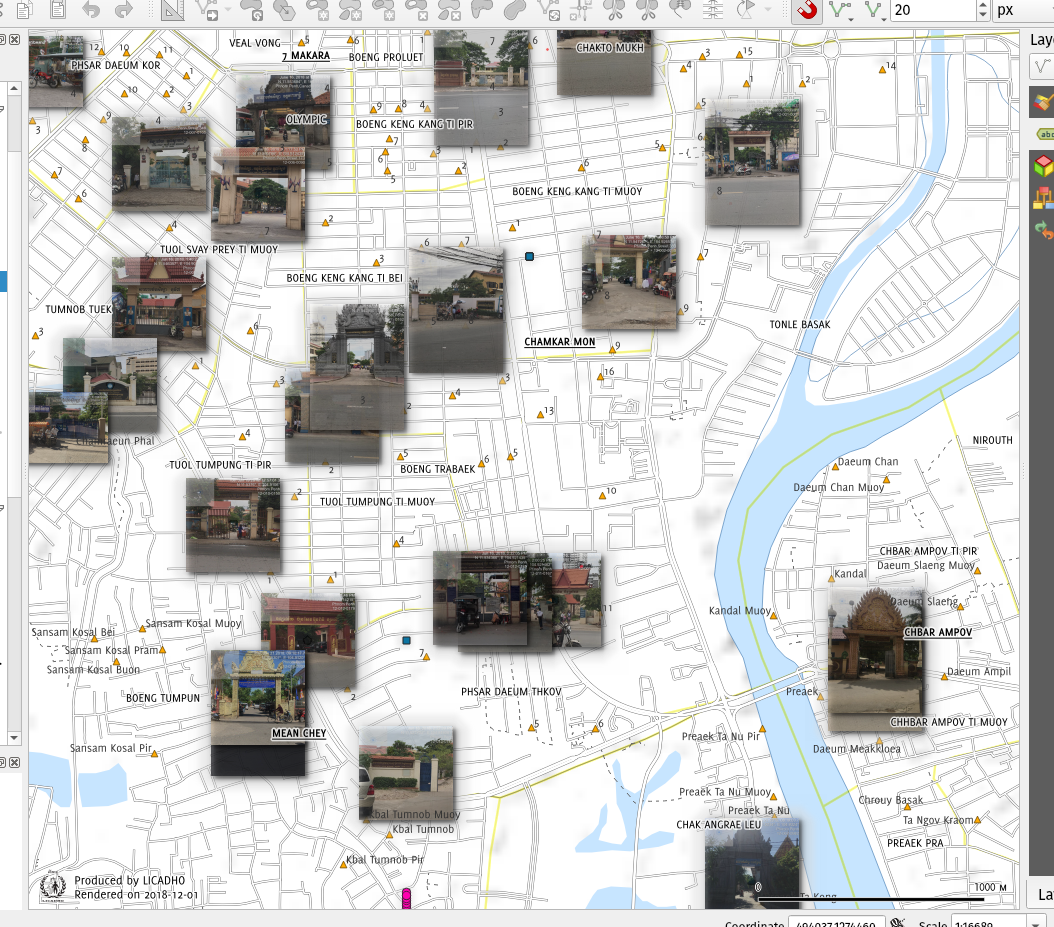Select the Rotate Point Symbols tool

745,9
